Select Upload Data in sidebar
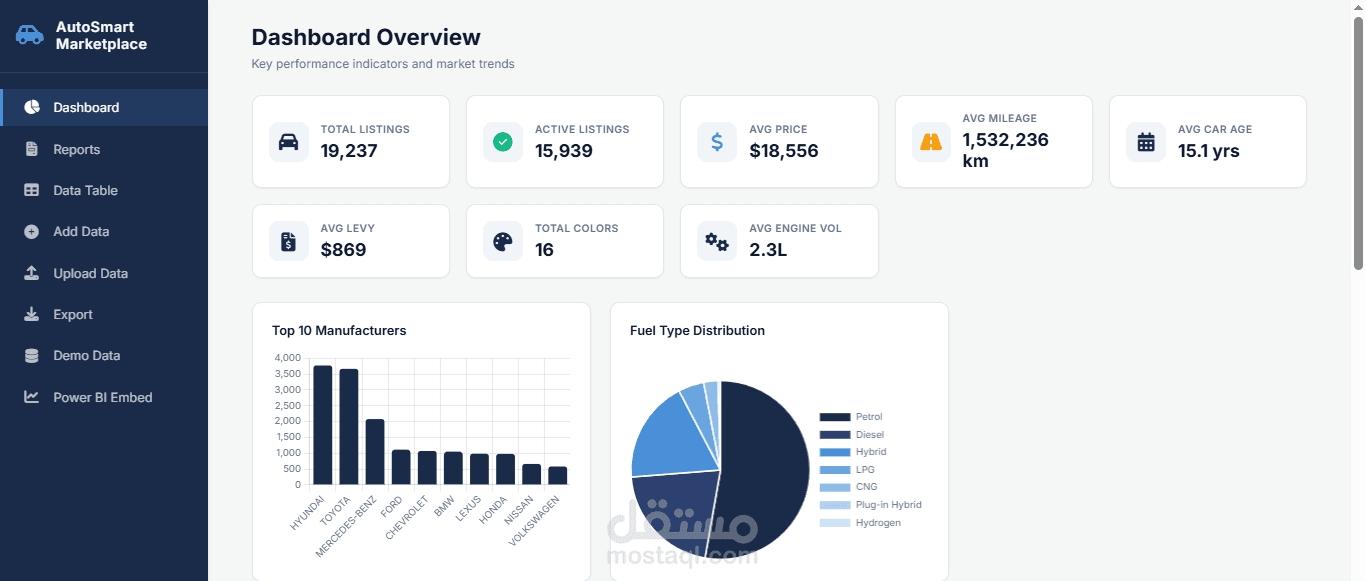Image resolution: width=1366 pixels, height=581 pixels. click(x=104, y=273)
